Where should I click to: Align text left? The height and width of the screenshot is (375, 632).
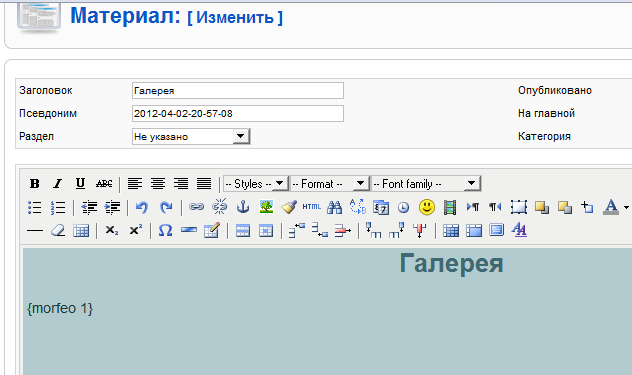pos(135,184)
